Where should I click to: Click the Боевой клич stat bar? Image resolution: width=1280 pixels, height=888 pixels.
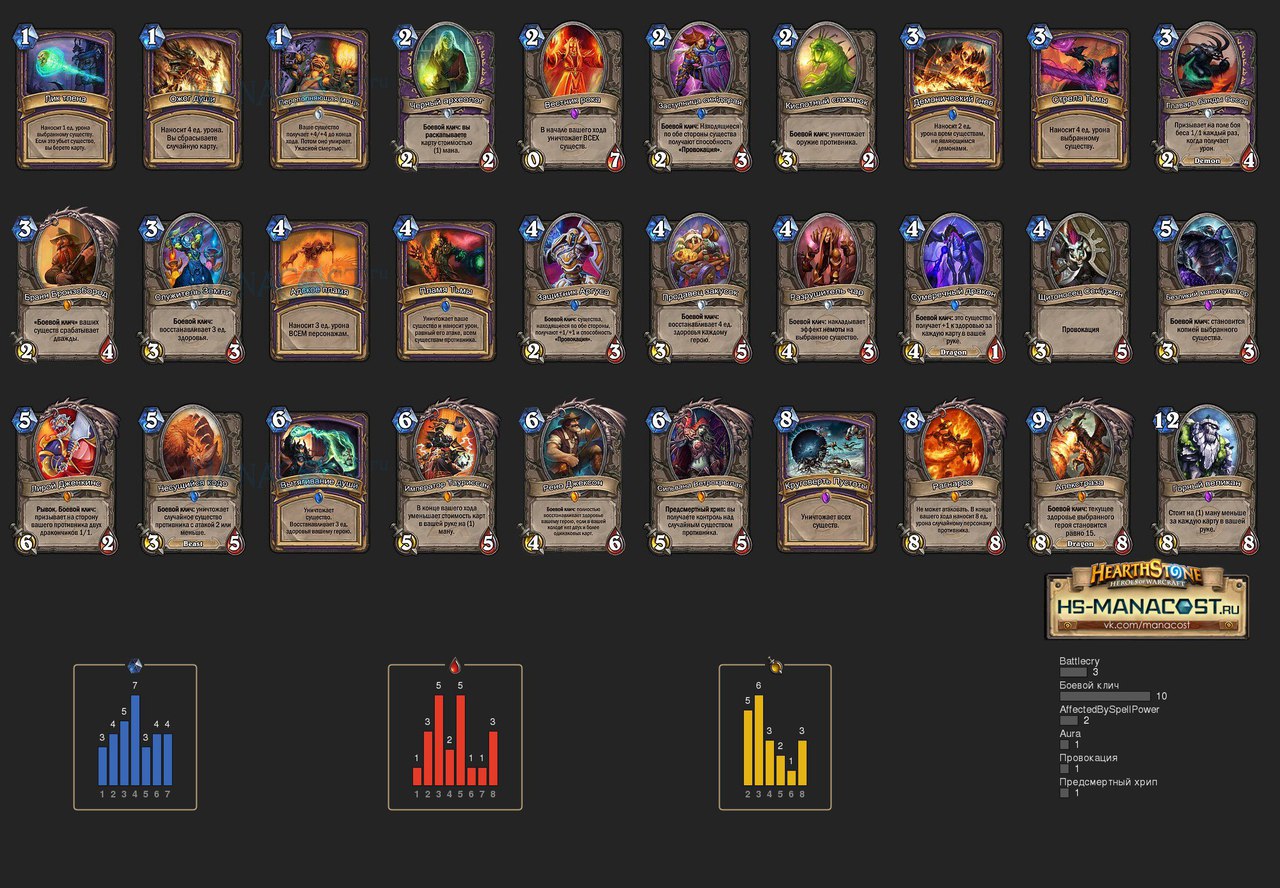click(x=1106, y=696)
